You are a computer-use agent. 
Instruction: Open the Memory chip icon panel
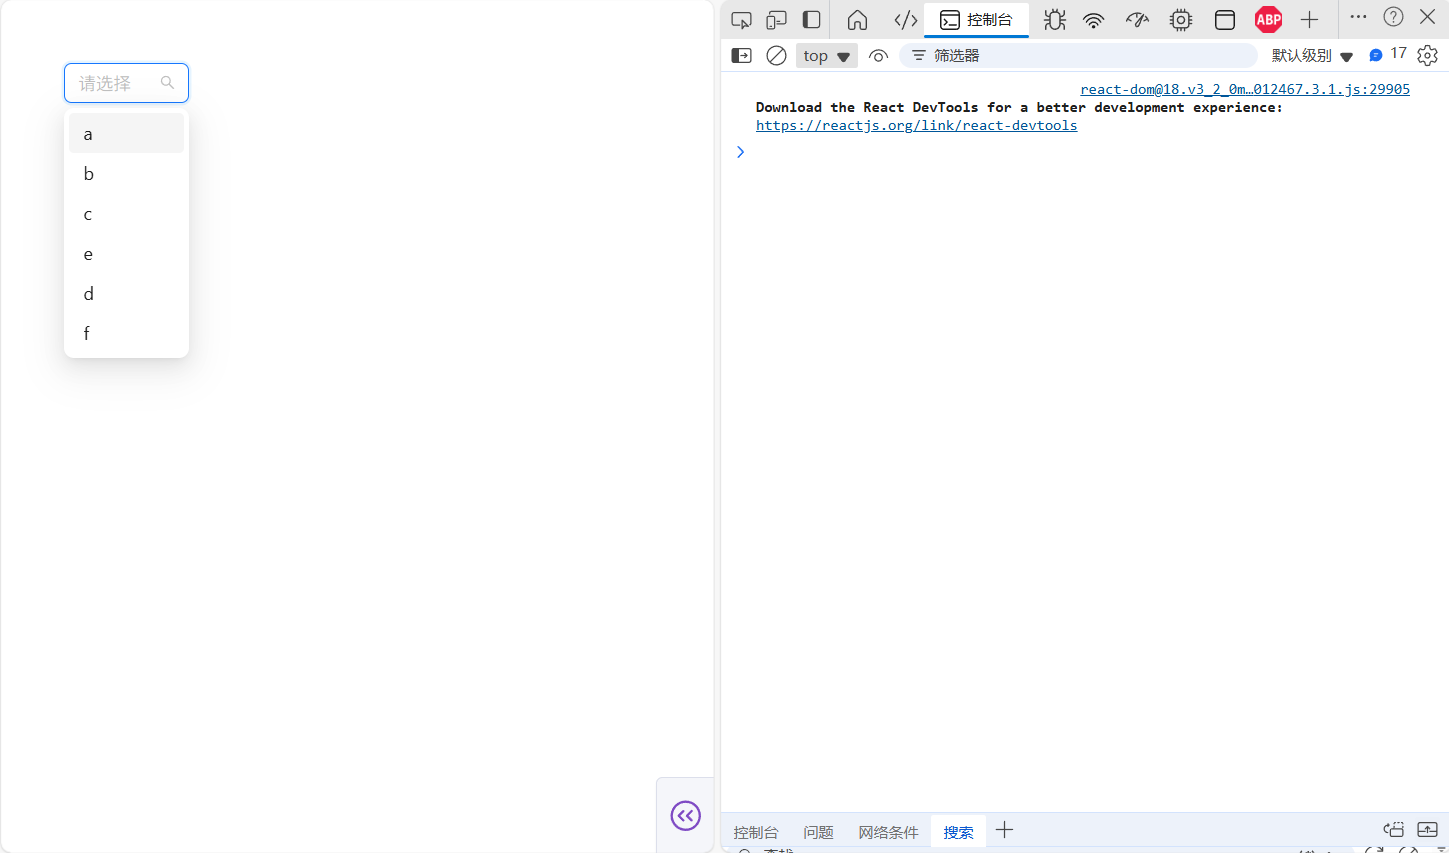click(1181, 20)
